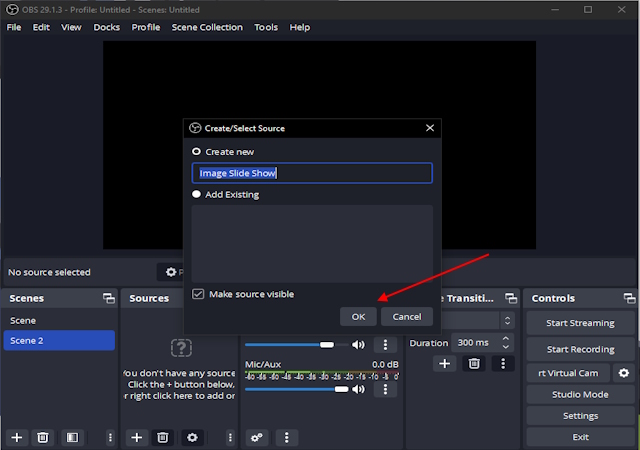This screenshot has height=450, width=640.
Task: Click the Duration 300 ms field
Action: click(x=482, y=343)
